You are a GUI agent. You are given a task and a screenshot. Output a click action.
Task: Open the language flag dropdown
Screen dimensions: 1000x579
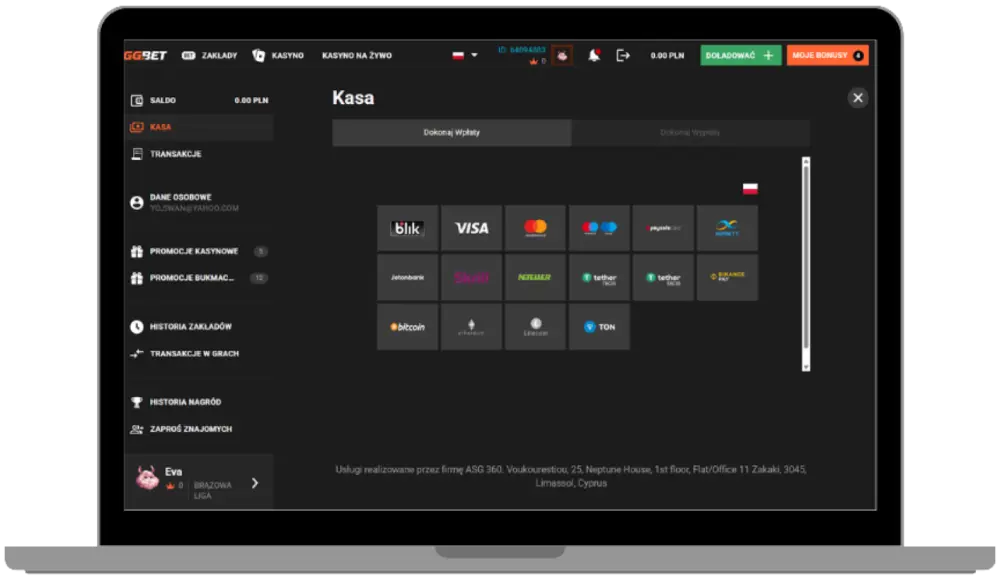coord(465,55)
